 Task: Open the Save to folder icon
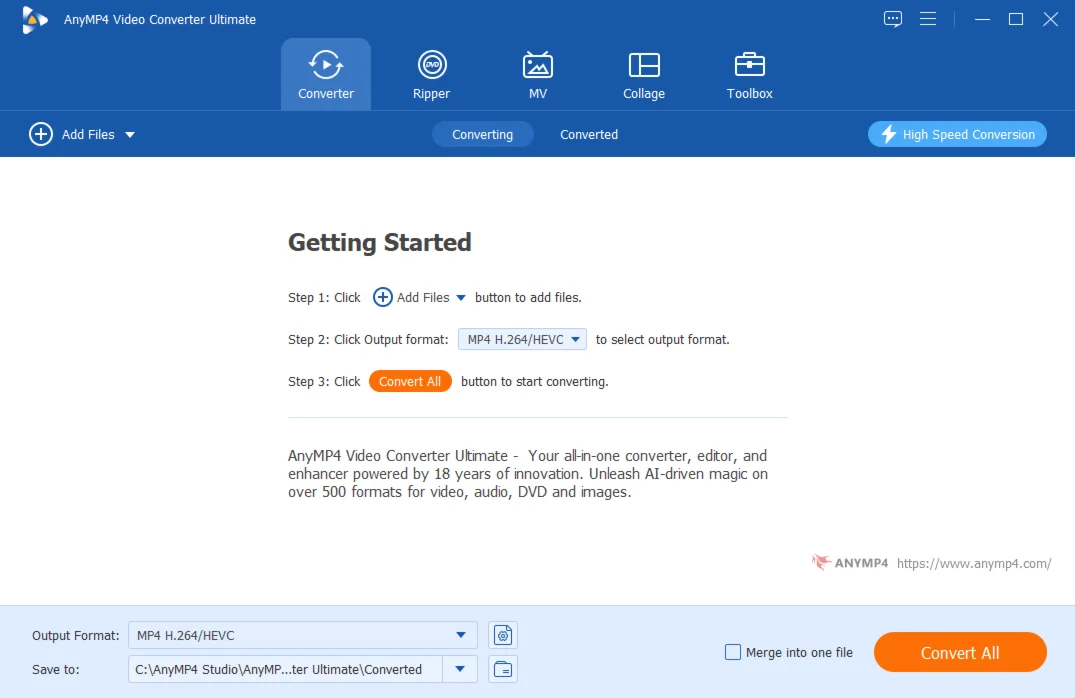[x=503, y=669]
